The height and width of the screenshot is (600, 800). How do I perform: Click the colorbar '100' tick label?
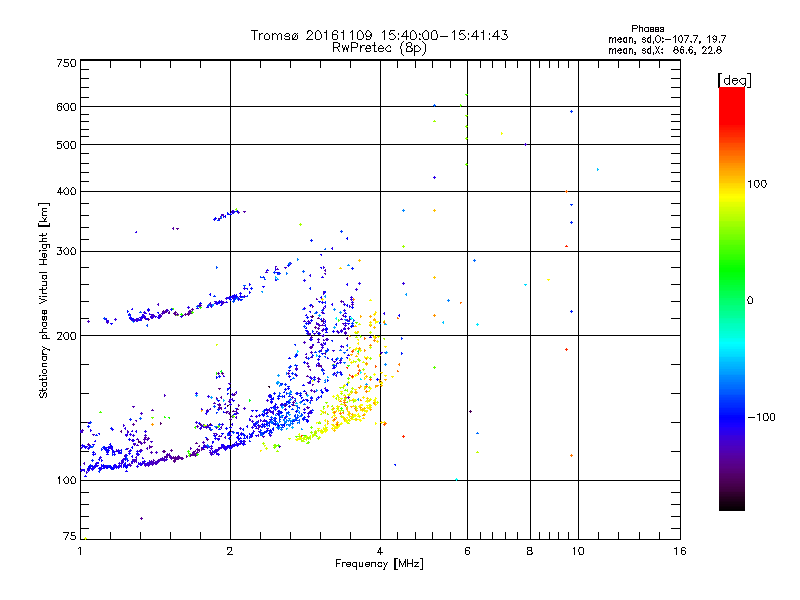[x=757, y=184]
